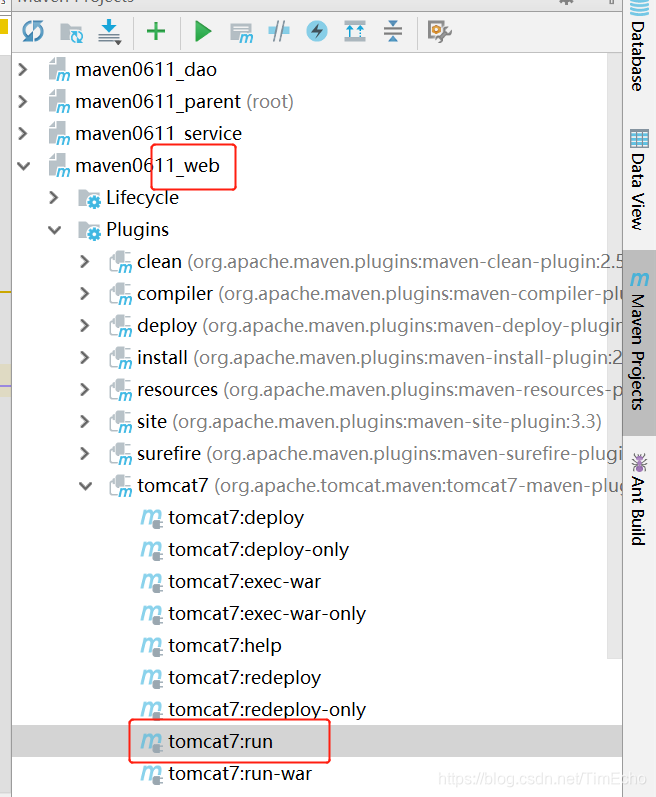Click the Lifecycle folder icon
The height and width of the screenshot is (797, 656).
coord(89,199)
